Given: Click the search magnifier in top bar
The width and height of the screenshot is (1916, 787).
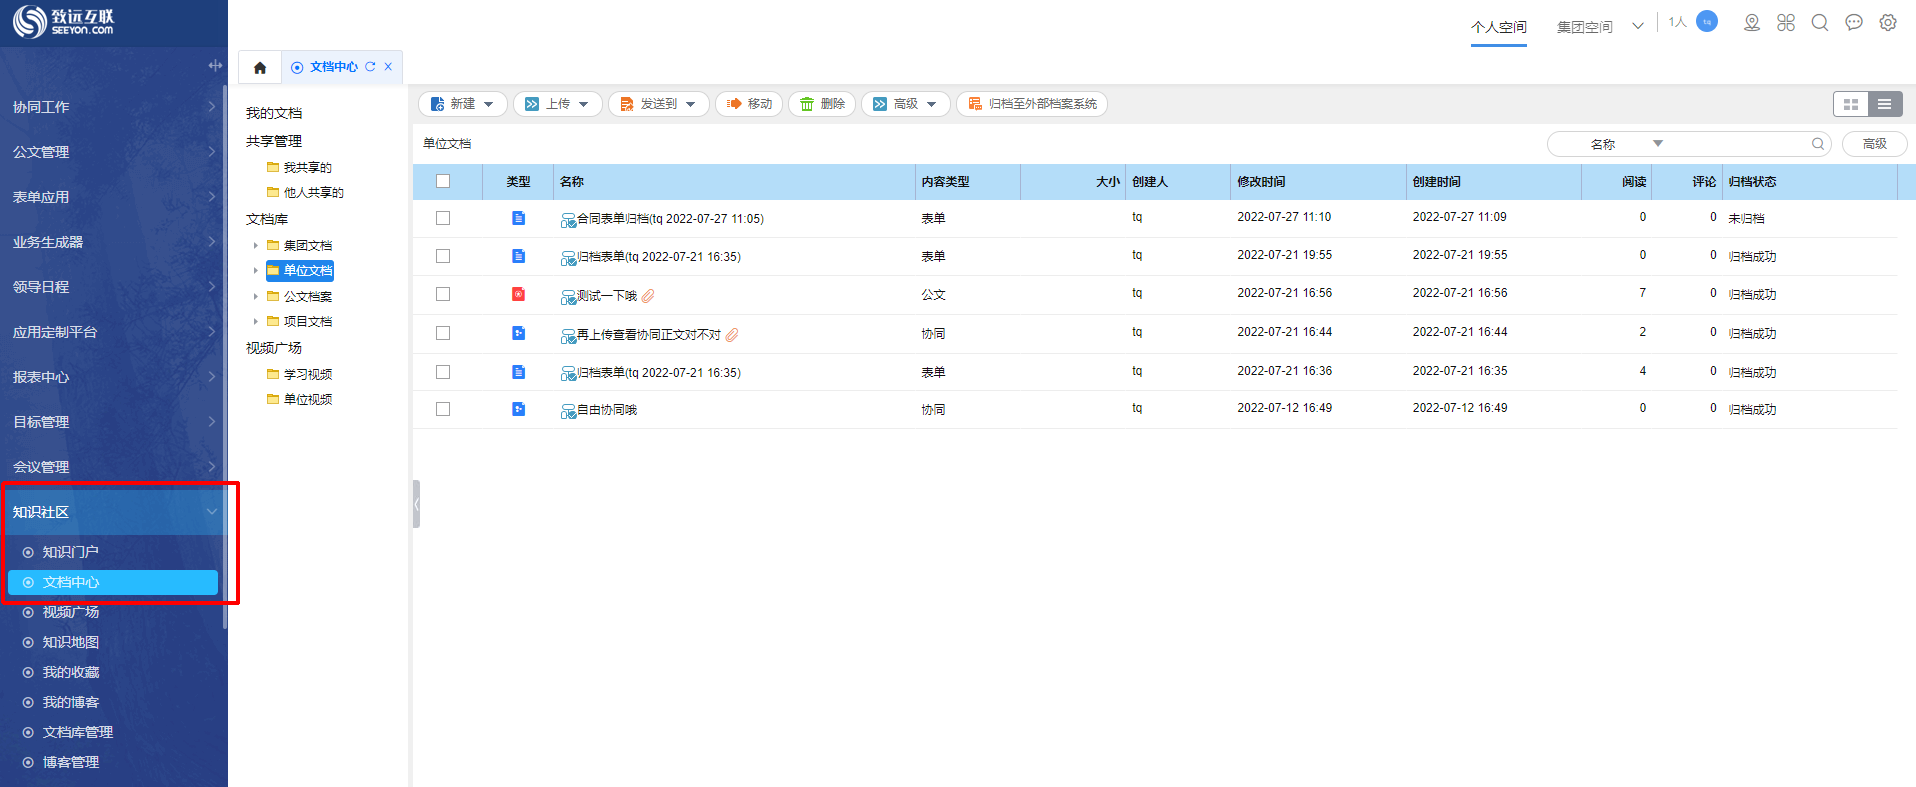Looking at the screenshot, I should pos(1819,23).
